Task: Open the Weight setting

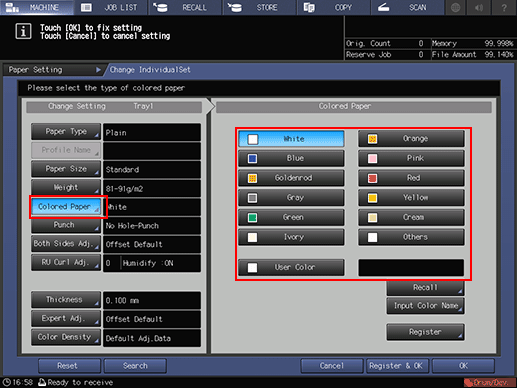Action: click(66, 188)
